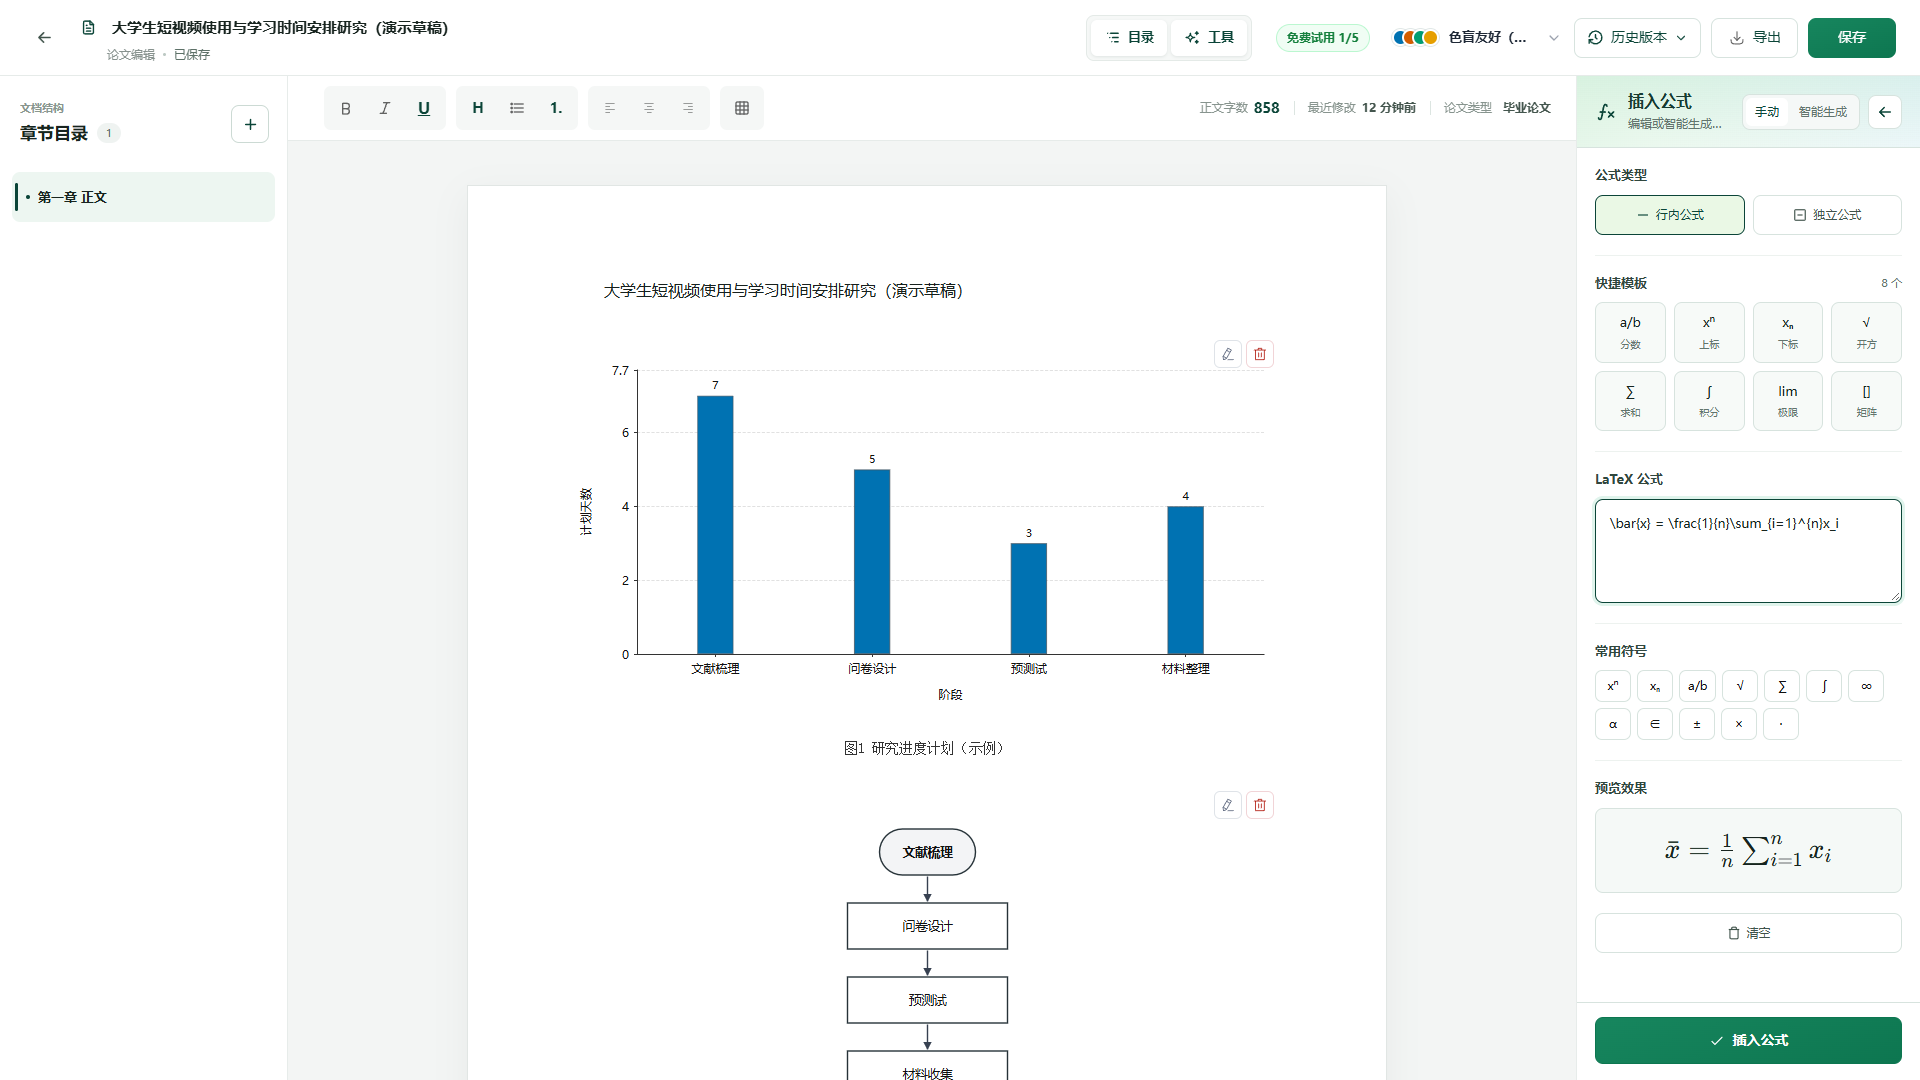Delete the flowchart figure
This screenshot has height=1080, width=1920.
1260,805
